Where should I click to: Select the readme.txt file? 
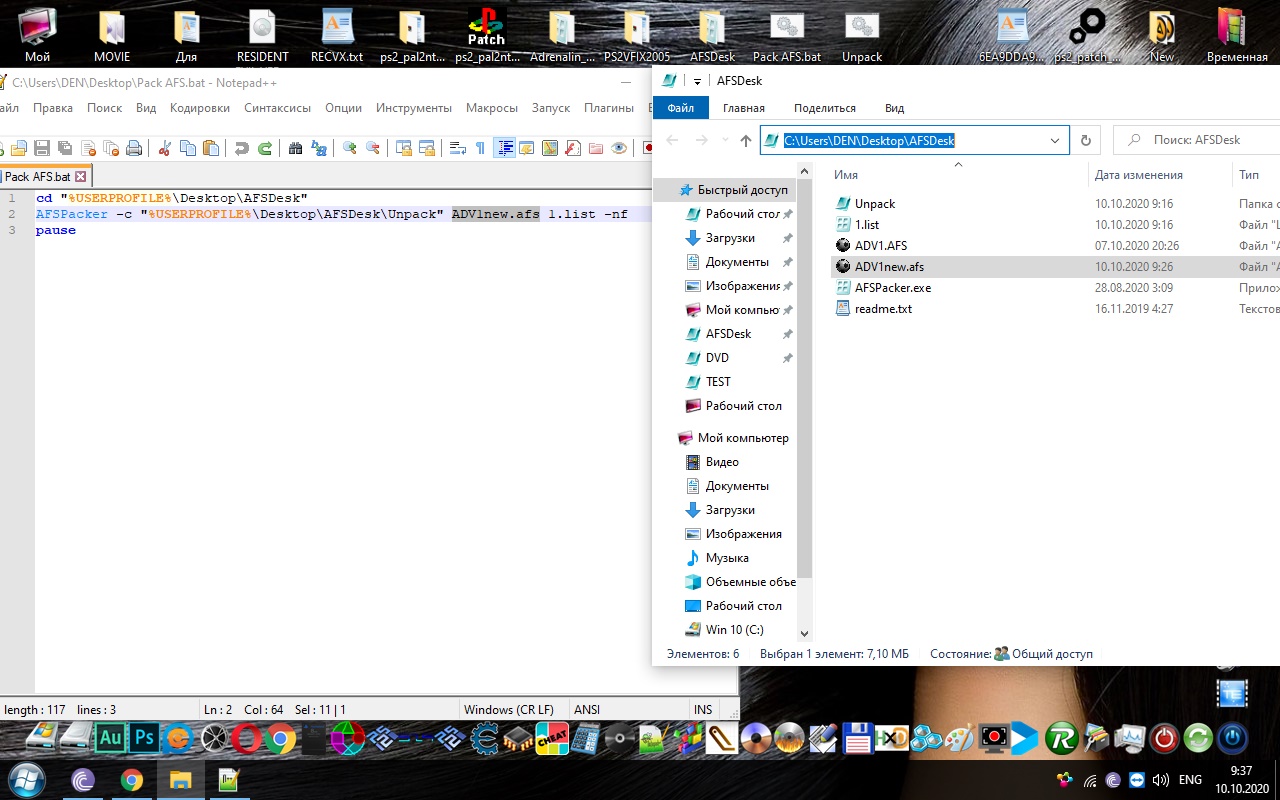(x=883, y=309)
